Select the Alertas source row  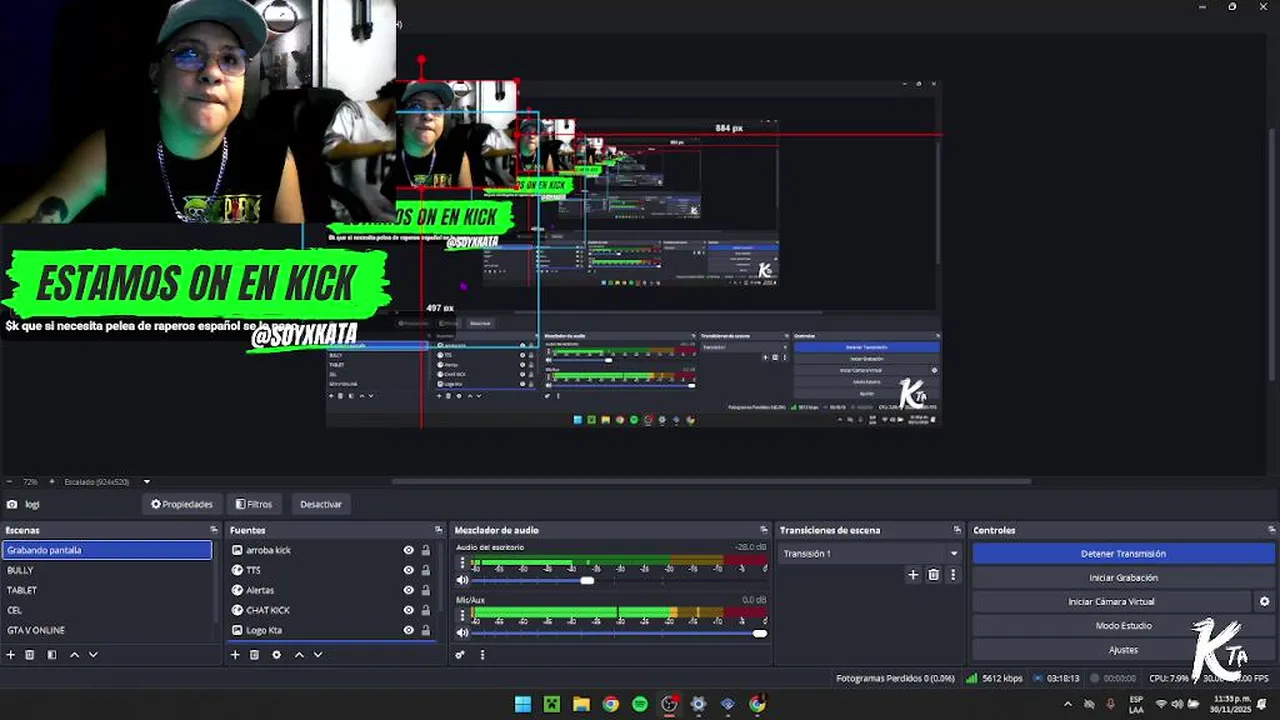click(333, 590)
